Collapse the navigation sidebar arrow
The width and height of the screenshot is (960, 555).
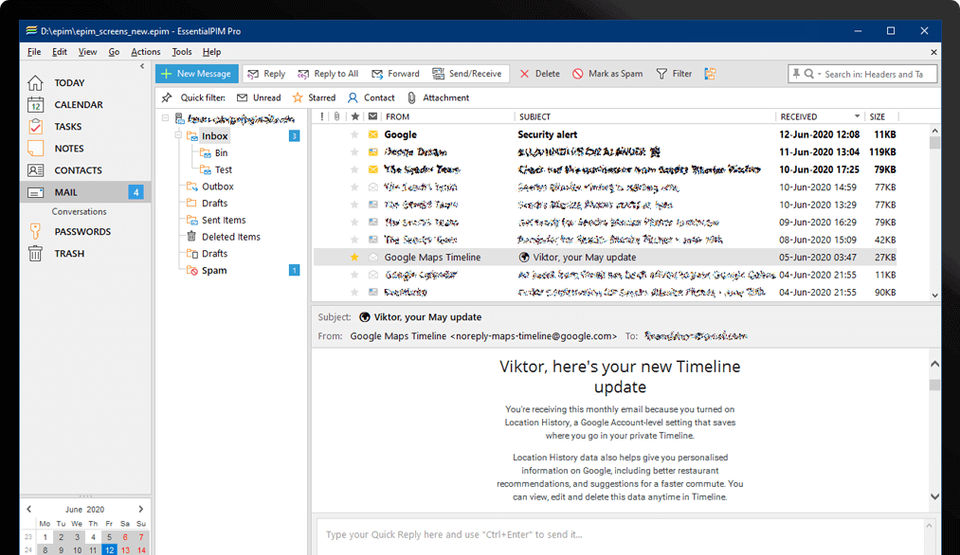142,66
